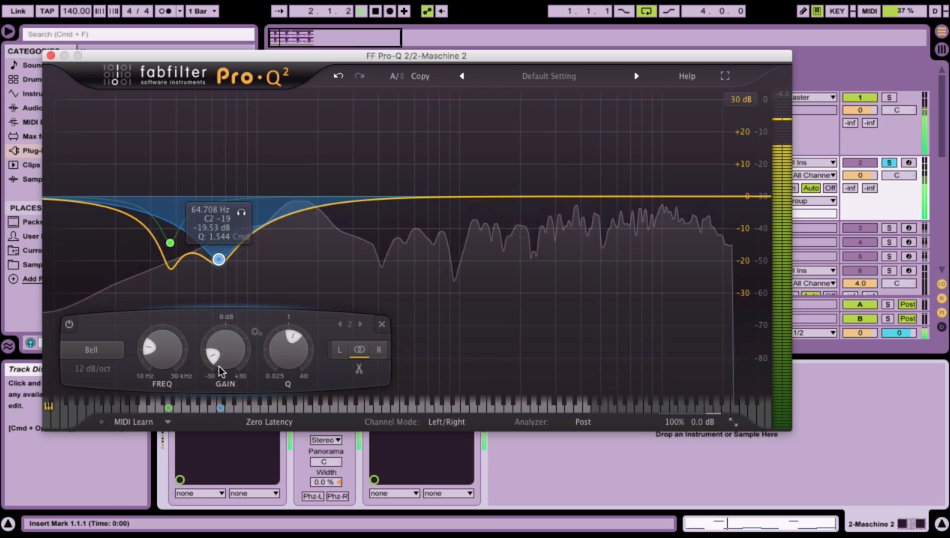Image resolution: width=950 pixels, height=538 pixels.
Task: Select the L channel for the band
Action: tap(339, 350)
